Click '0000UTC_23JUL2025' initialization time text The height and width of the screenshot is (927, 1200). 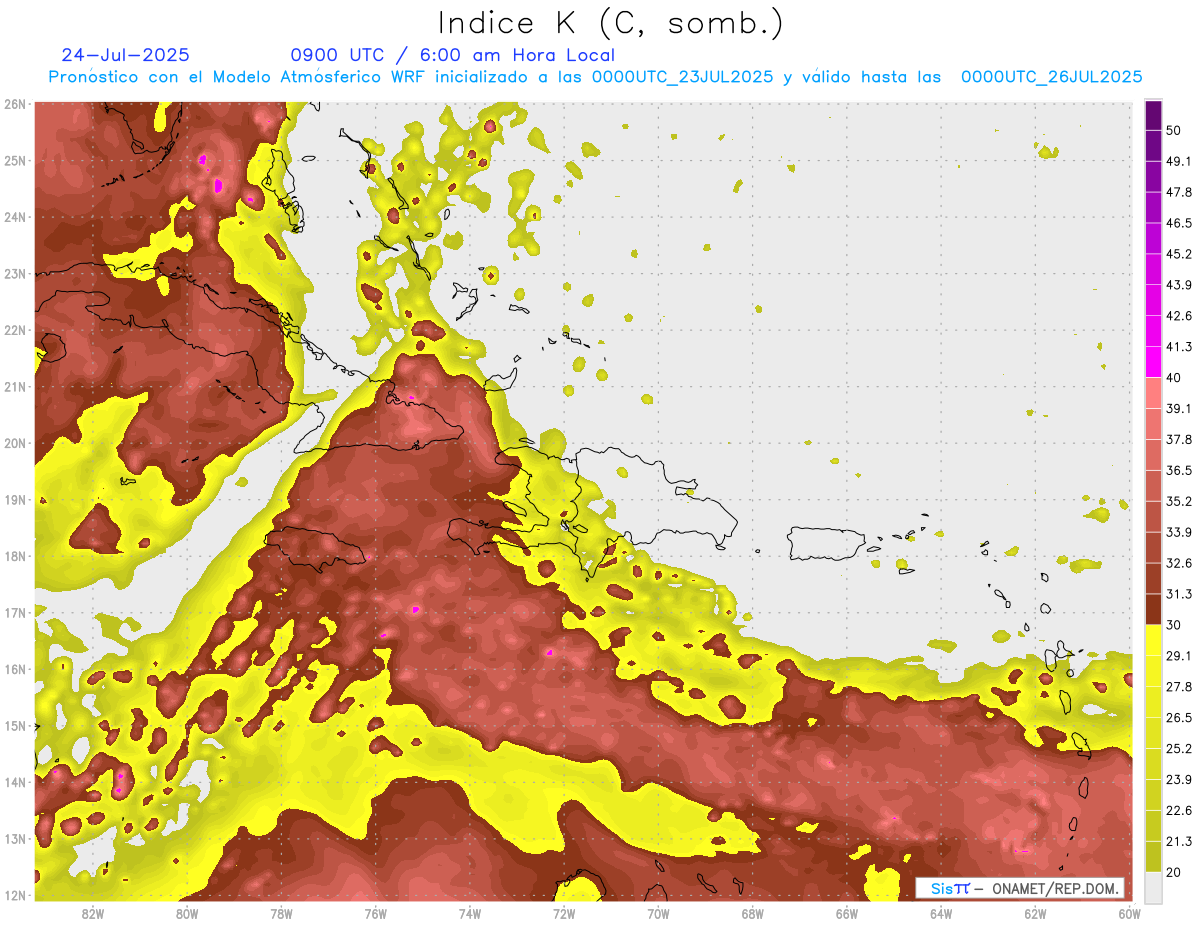click(x=682, y=77)
